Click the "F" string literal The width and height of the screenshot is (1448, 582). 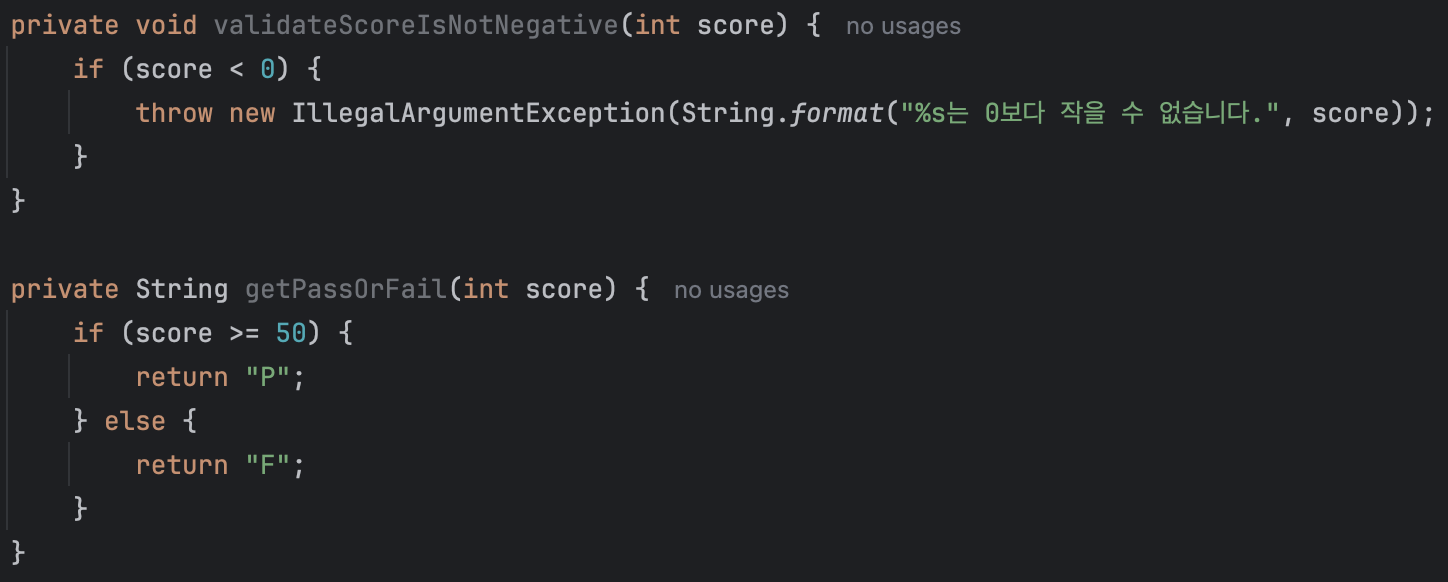267,466
